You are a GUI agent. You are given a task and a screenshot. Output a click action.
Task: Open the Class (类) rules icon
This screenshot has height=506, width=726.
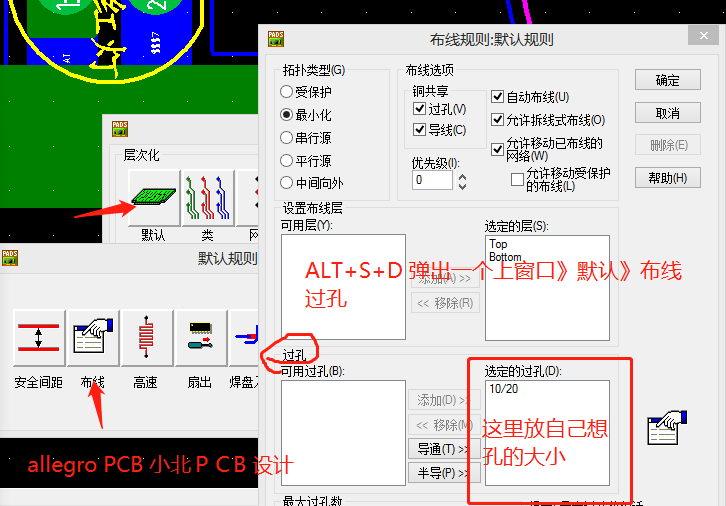point(208,198)
